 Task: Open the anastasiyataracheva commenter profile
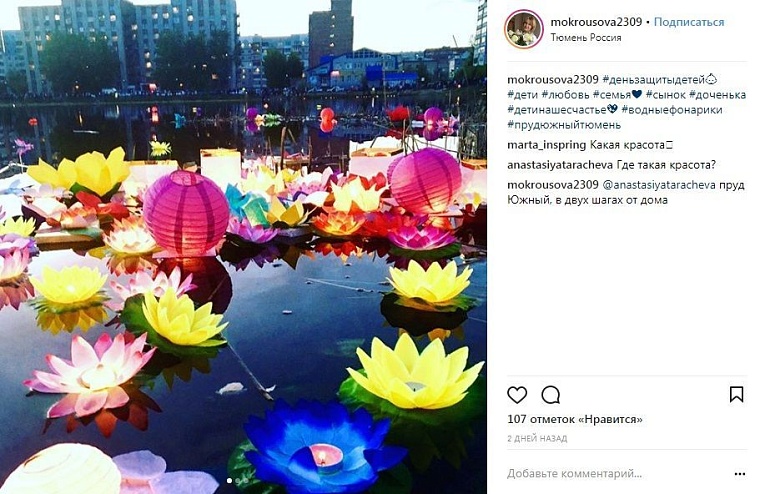[560, 165]
